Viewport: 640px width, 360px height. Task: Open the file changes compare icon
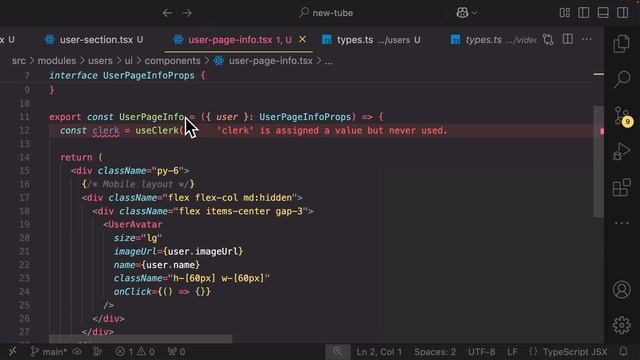[548, 39]
